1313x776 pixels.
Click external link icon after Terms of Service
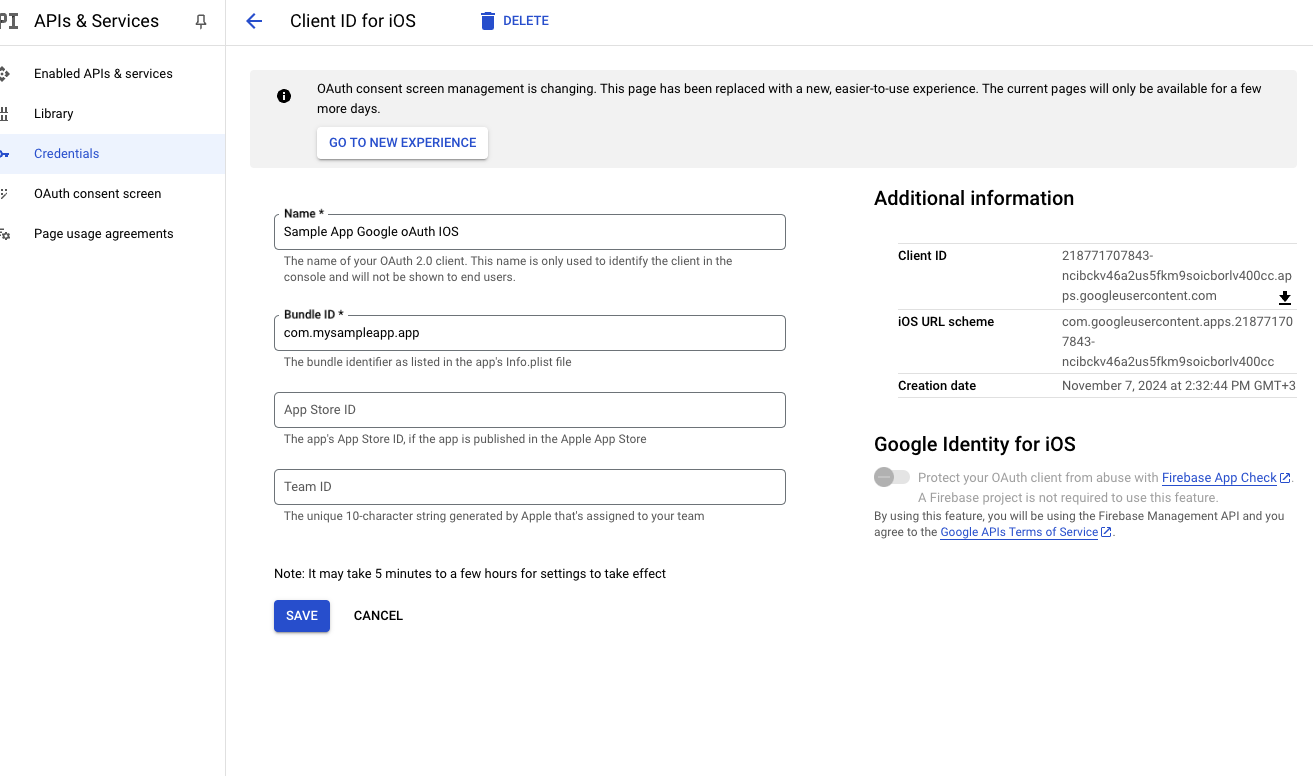1106,532
